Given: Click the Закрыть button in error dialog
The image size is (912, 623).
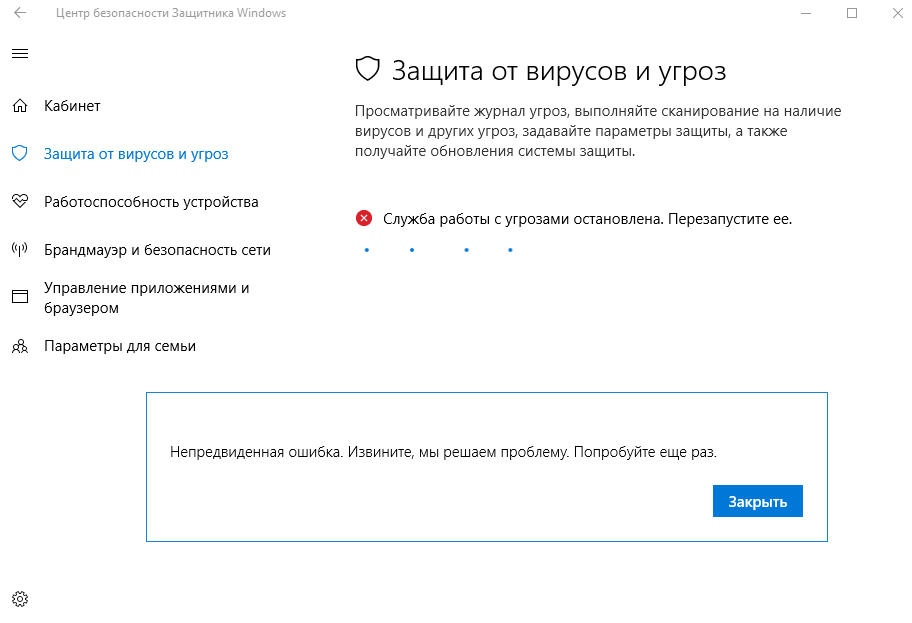Looking at the screenshot, I should point(758,501).
